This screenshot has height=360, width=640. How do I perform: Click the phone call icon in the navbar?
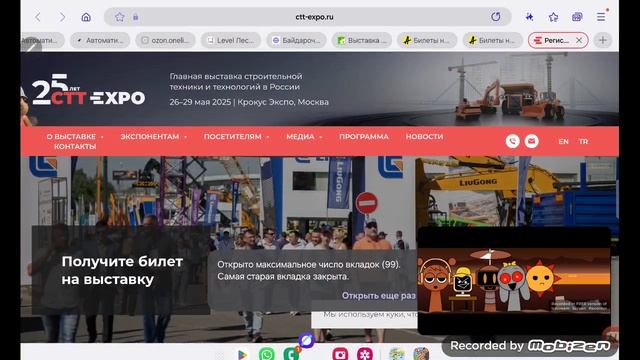pyautogui.click(x=513, y=141)
